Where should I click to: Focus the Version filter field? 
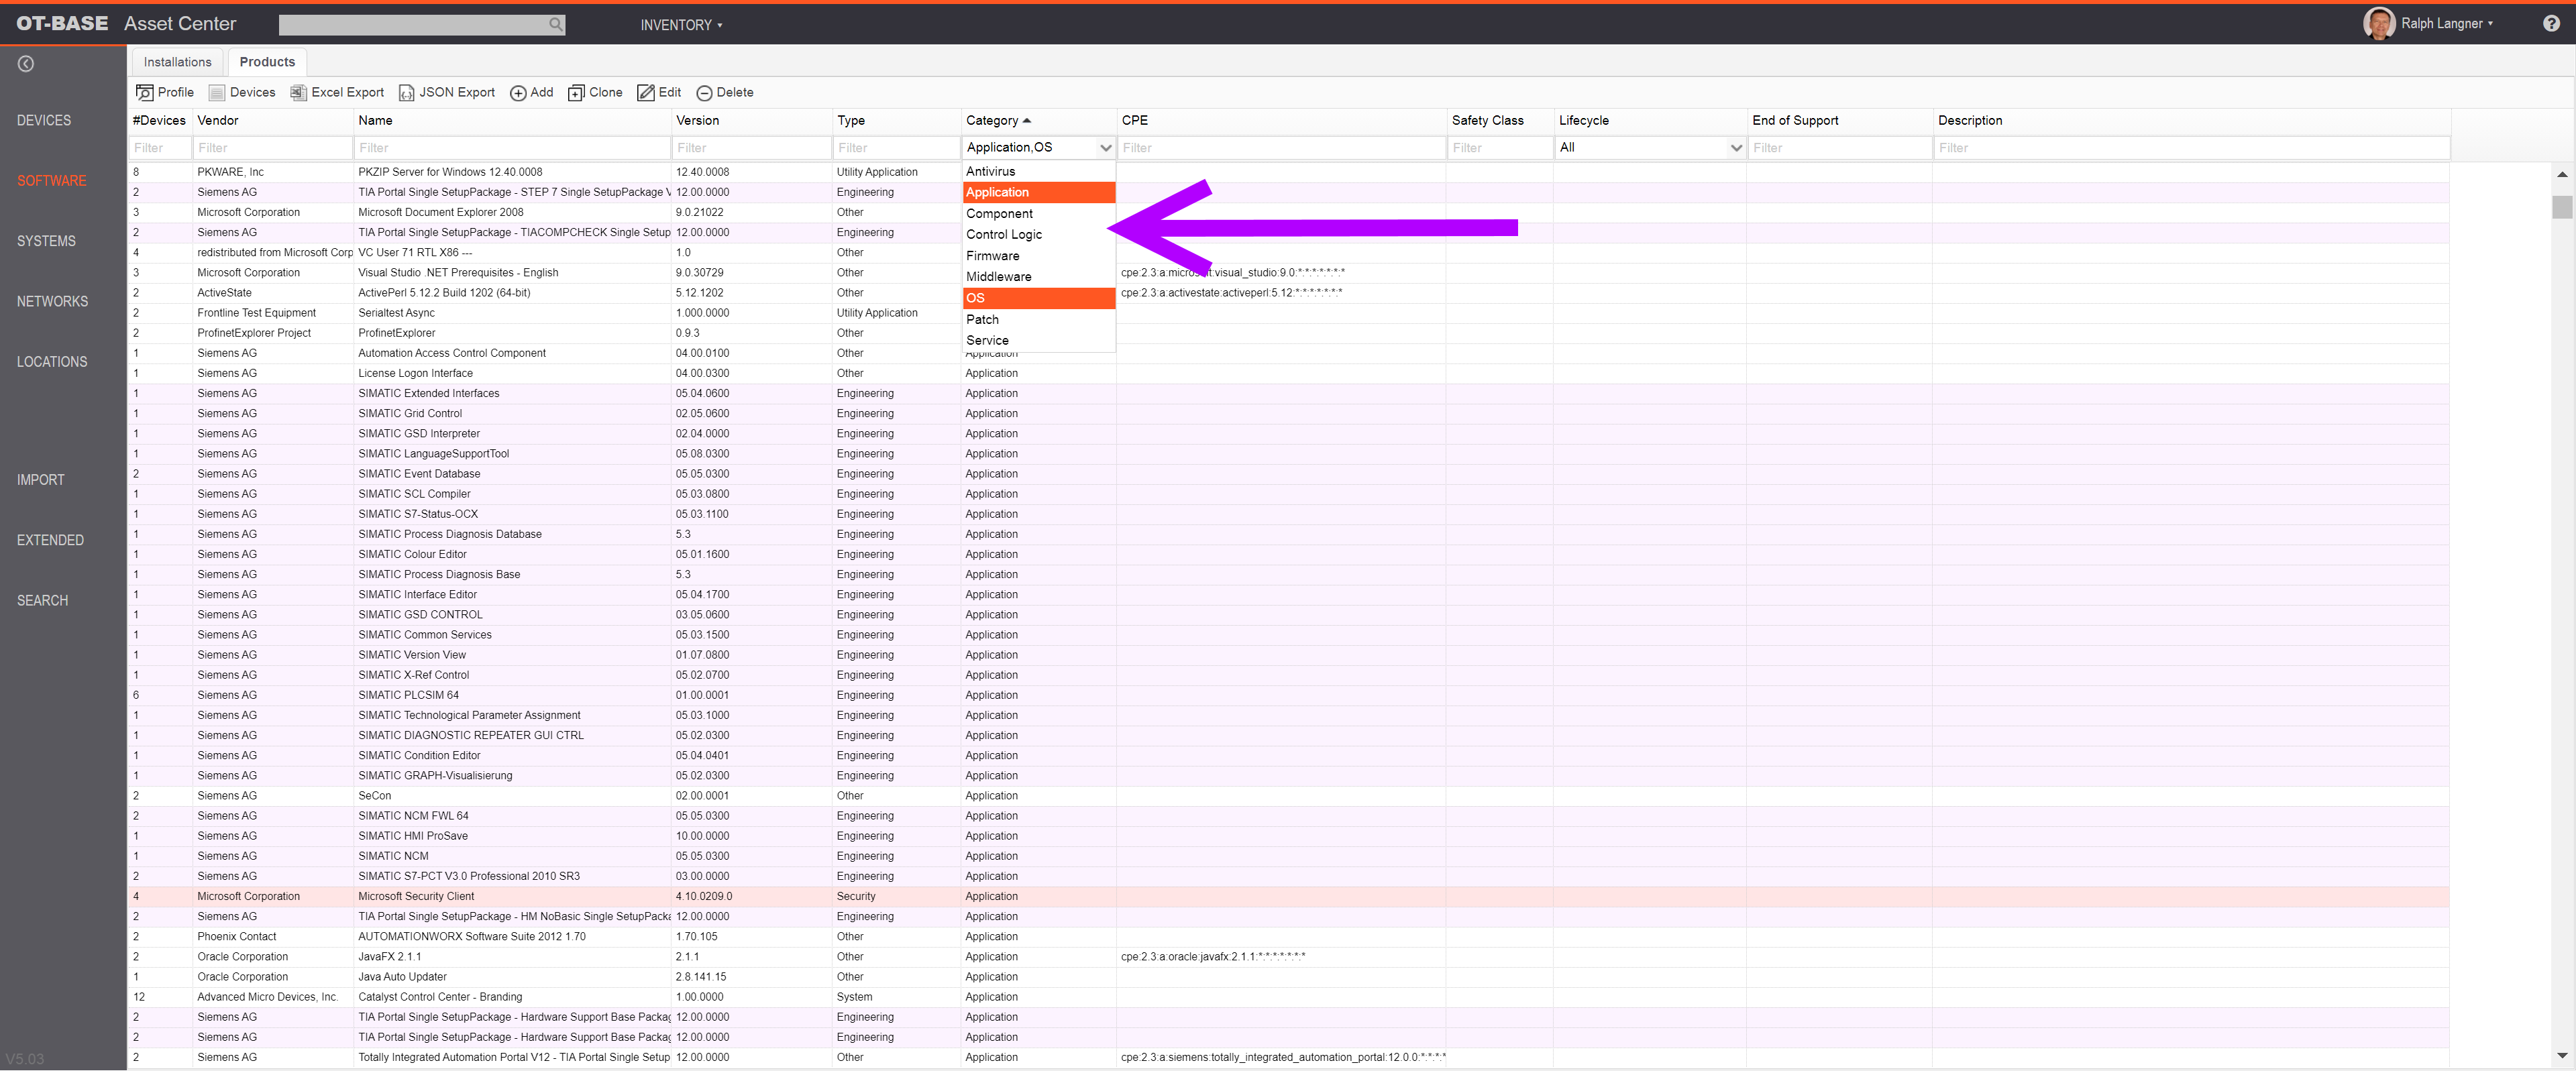pyautogui.click(x=752, y=148)
